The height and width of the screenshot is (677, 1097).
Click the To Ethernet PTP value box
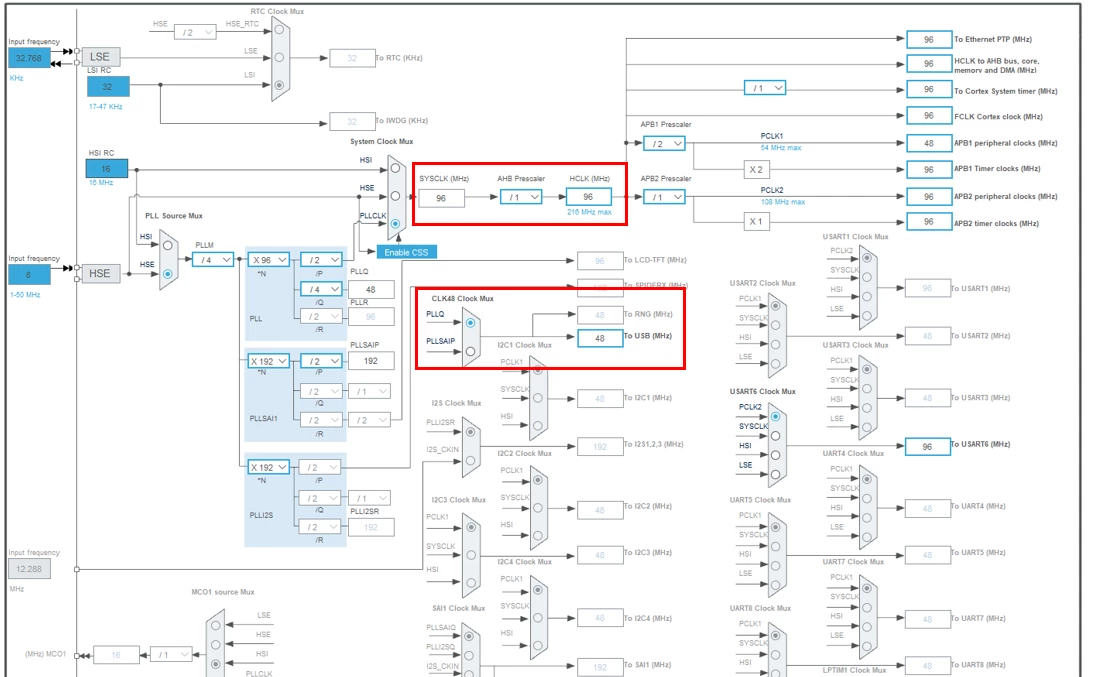coord(929,40)
